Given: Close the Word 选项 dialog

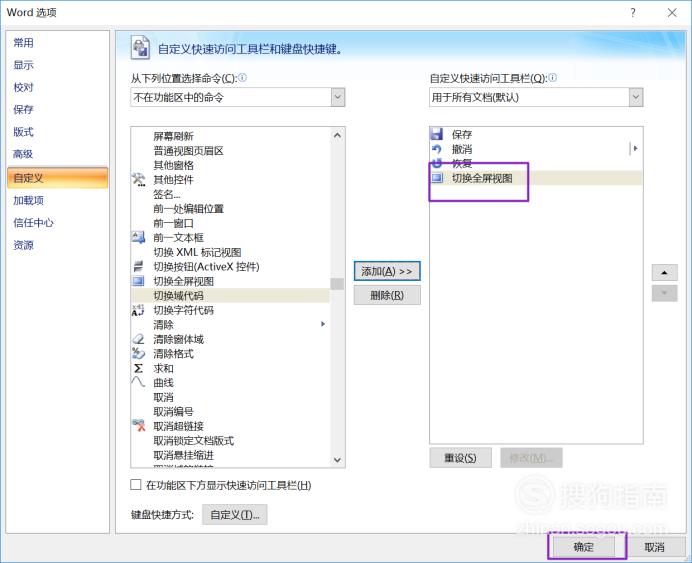Looking at the screenshot, I should coord(672,12).
